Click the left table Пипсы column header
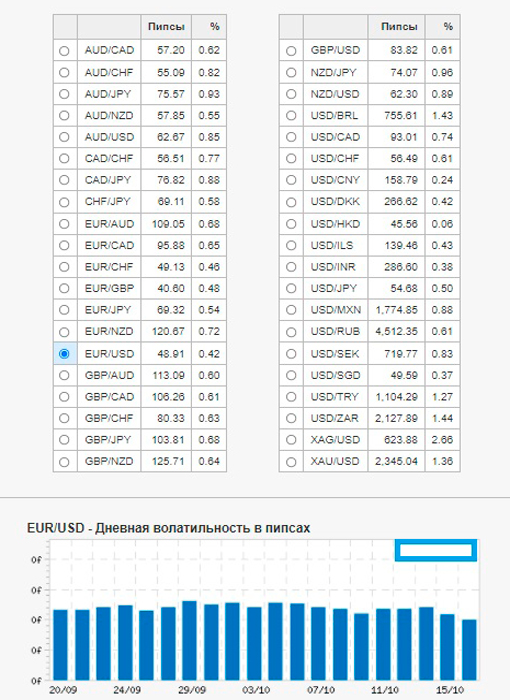 (166, 27)
